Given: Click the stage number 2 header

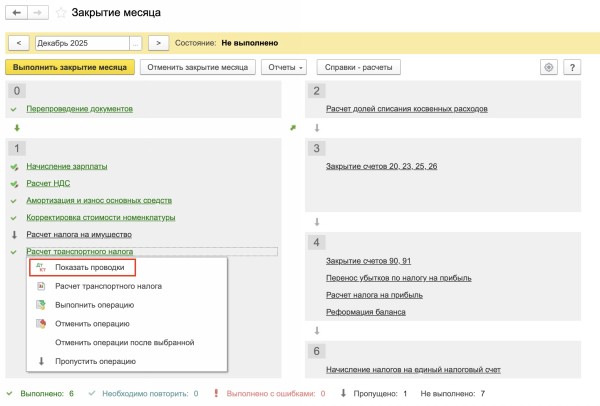Looking at the screenshot, I should tap(316, 91).
